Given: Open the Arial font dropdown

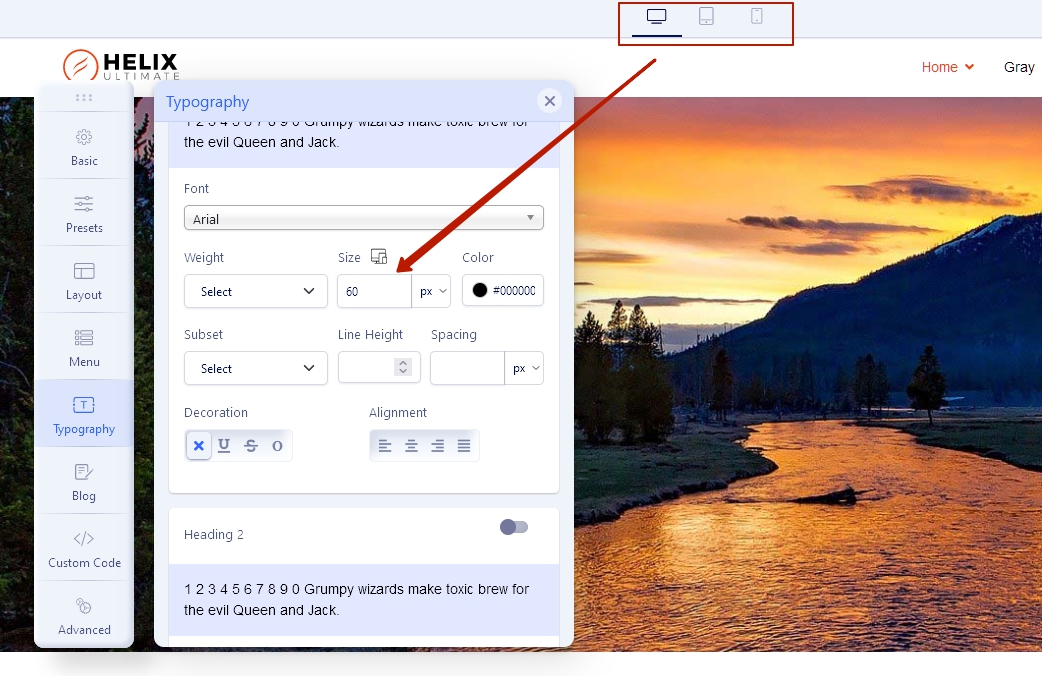Looking at the screenshot, I should coord(363,218).
